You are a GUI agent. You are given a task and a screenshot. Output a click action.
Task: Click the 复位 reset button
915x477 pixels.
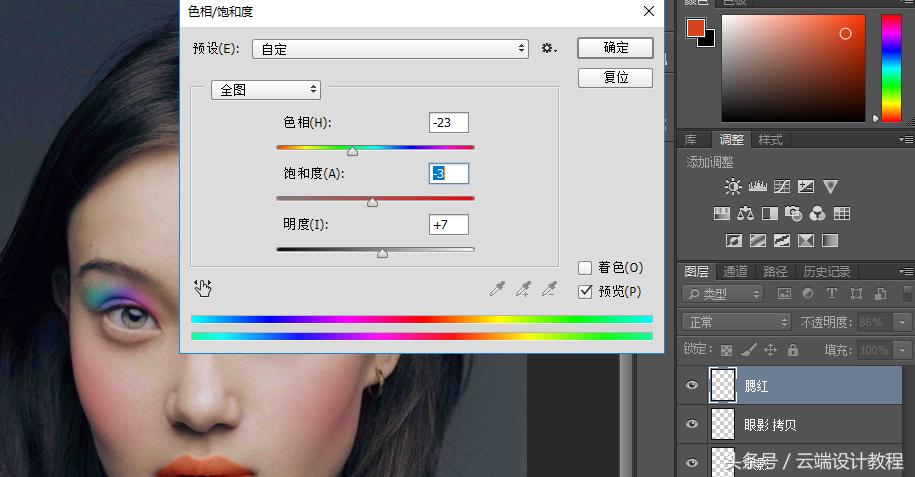(615, 78)
